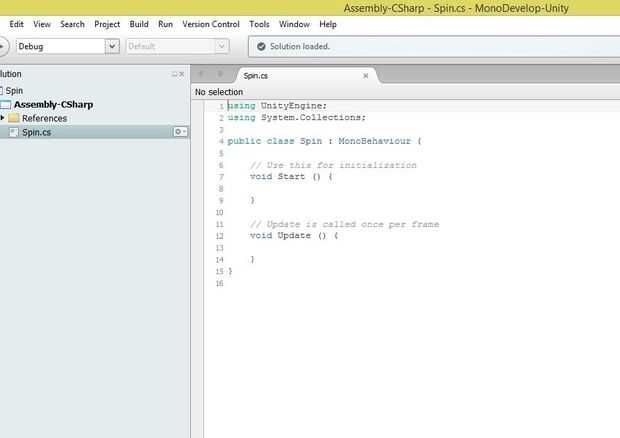Close the Solution pad
620x438 pixels.
(182, 74)
